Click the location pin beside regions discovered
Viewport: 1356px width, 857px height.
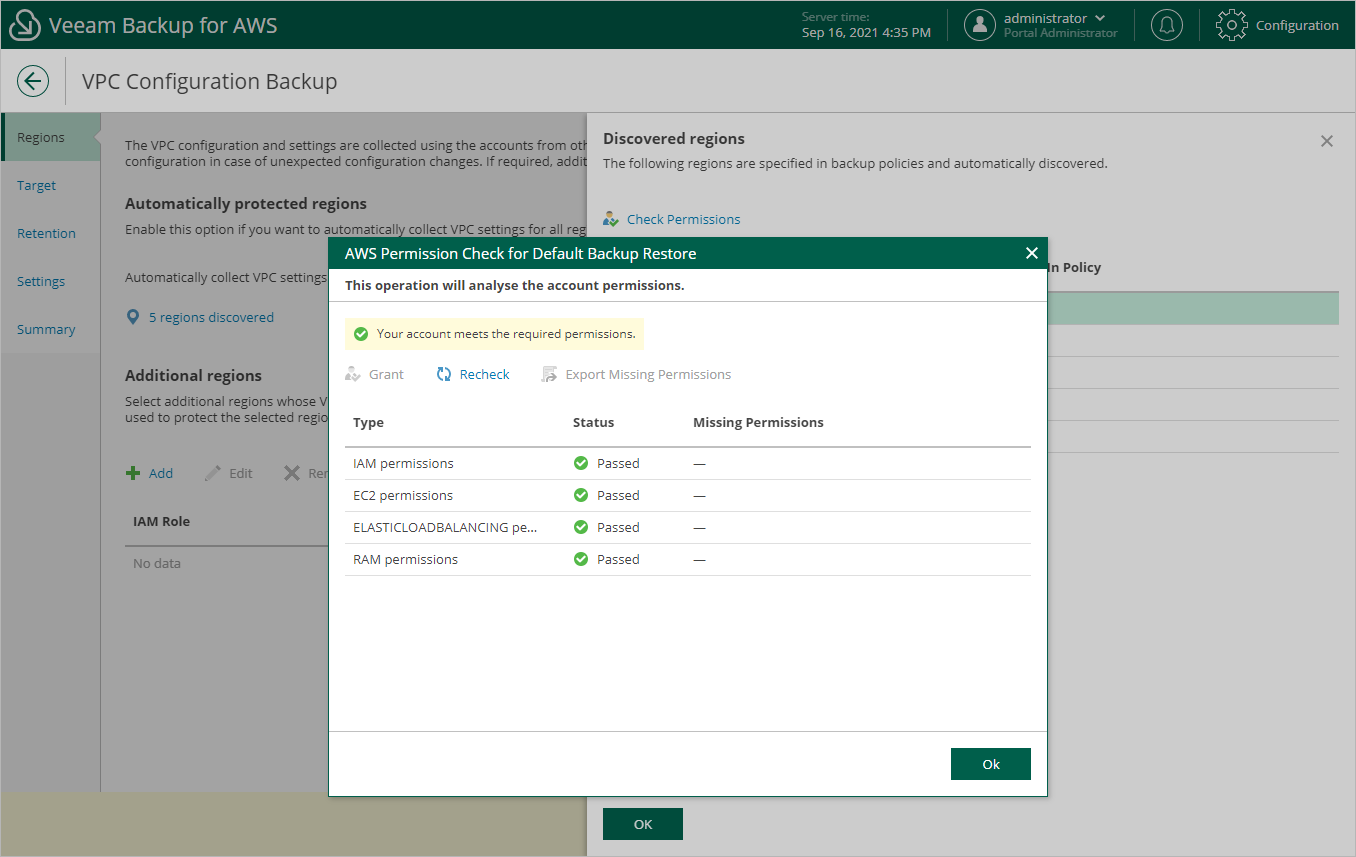[x=133, y=317]
